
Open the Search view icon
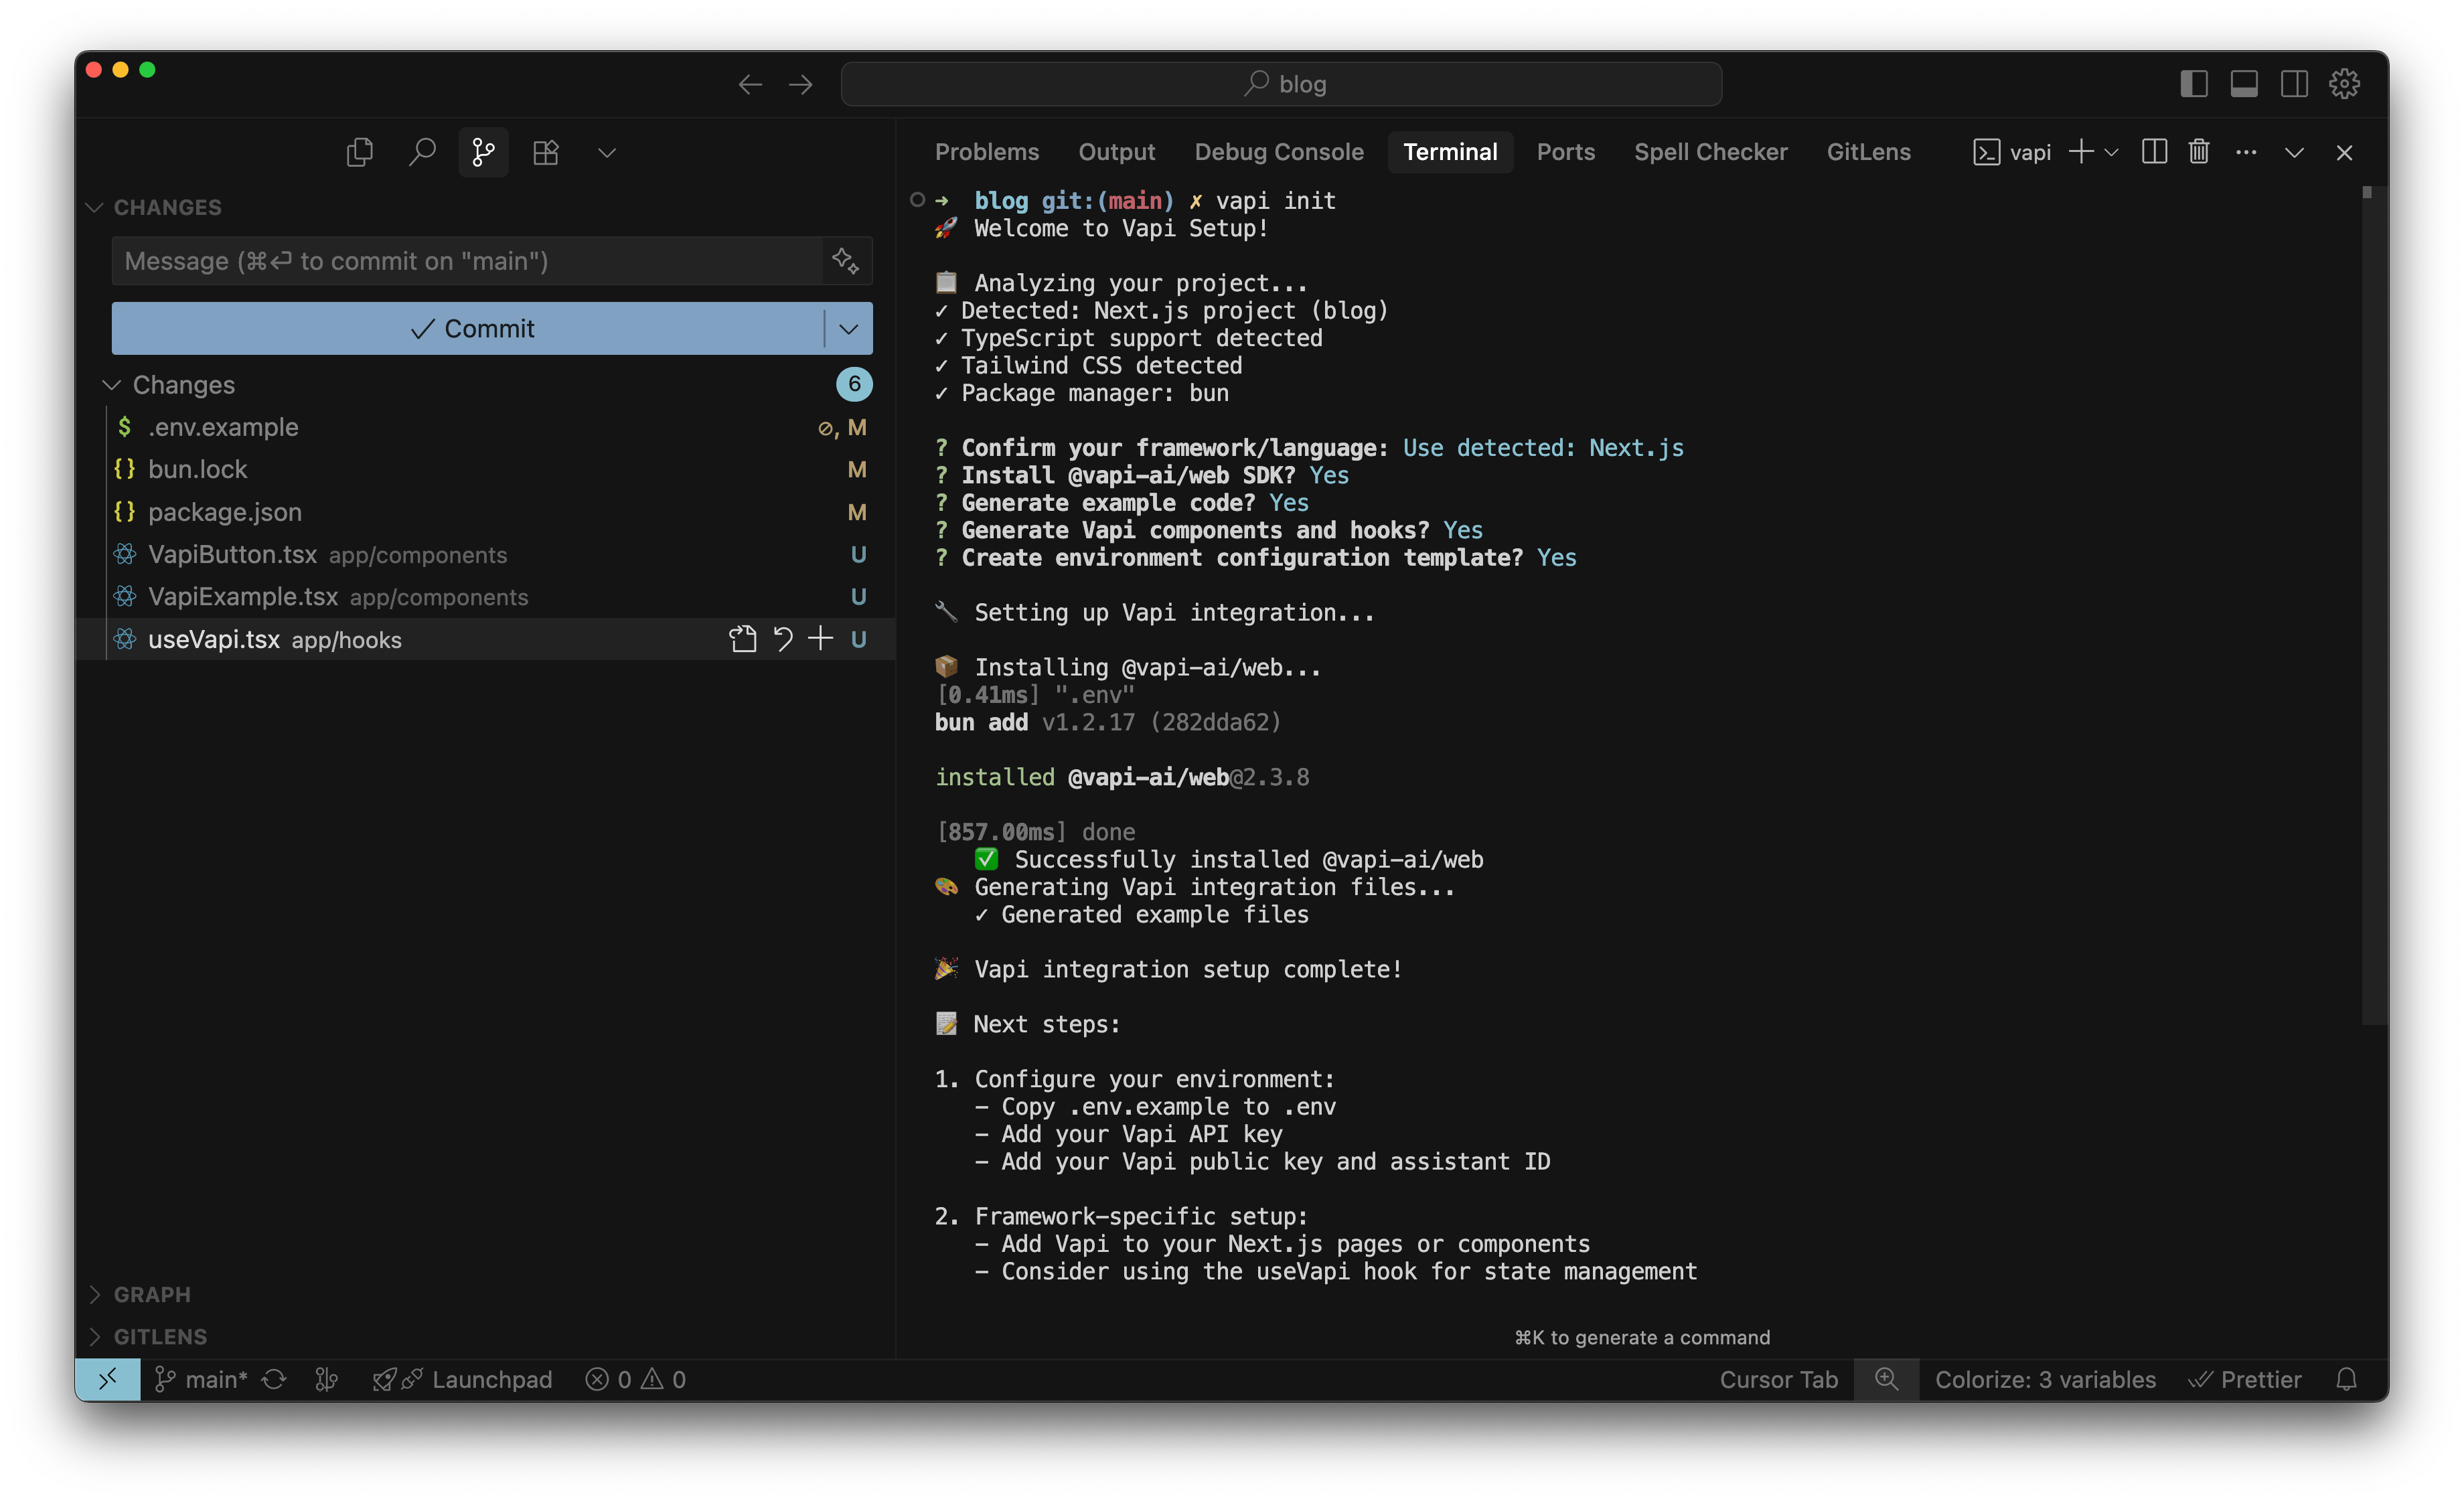(x=422, y=152)
